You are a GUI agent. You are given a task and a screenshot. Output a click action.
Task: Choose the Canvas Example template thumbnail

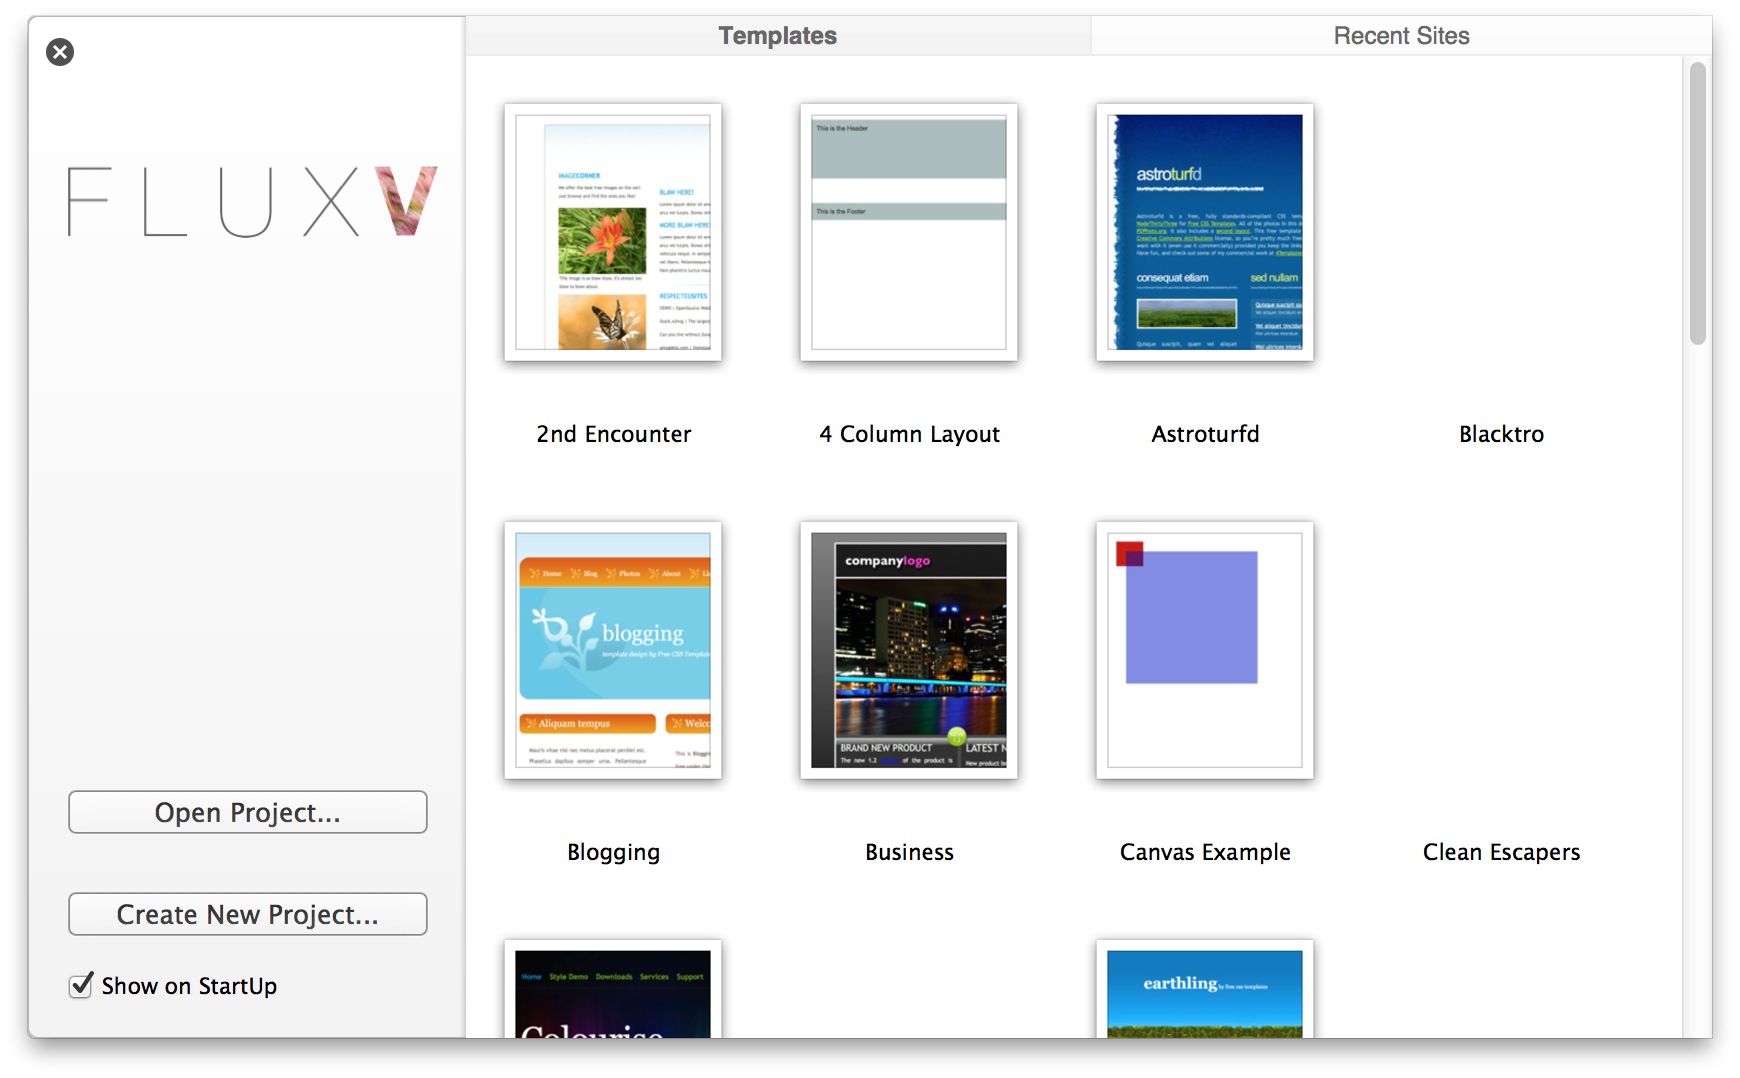[x=1204, y=650]
